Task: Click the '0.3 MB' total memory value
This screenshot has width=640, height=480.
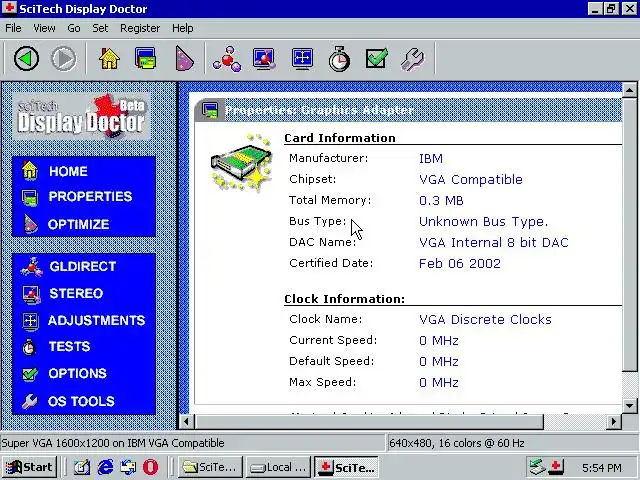Action: pyautogui.click(x=441, y=201)
